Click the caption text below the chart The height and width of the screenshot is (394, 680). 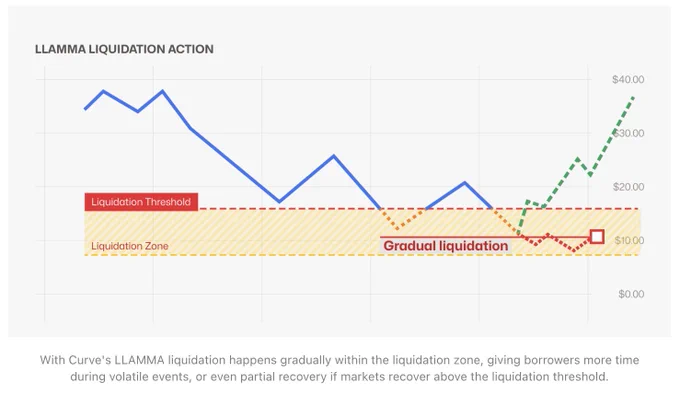point(340,368)
